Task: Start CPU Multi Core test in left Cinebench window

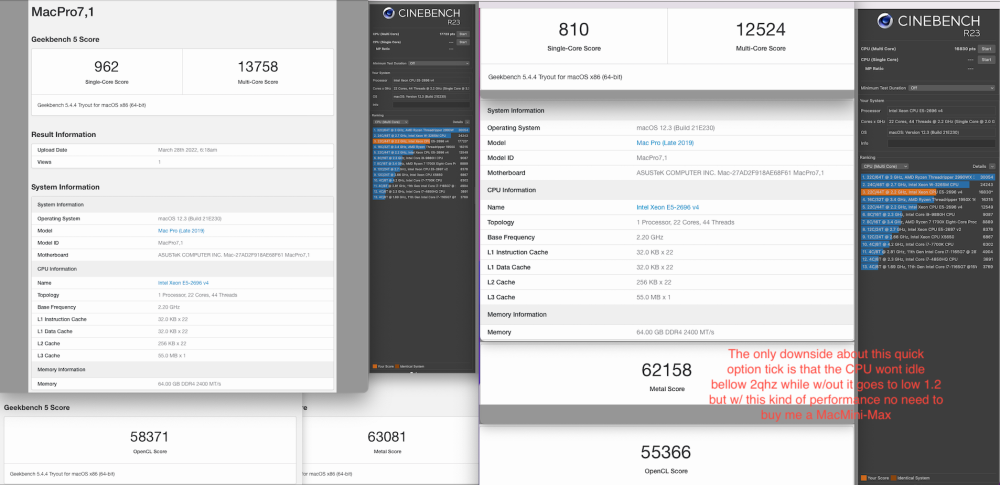Action: pos(463,34)
